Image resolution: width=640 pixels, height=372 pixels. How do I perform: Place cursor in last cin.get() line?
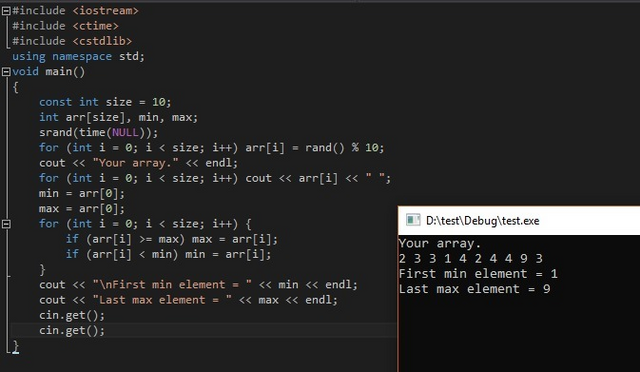pyautogui.click(x=72, y=330)
